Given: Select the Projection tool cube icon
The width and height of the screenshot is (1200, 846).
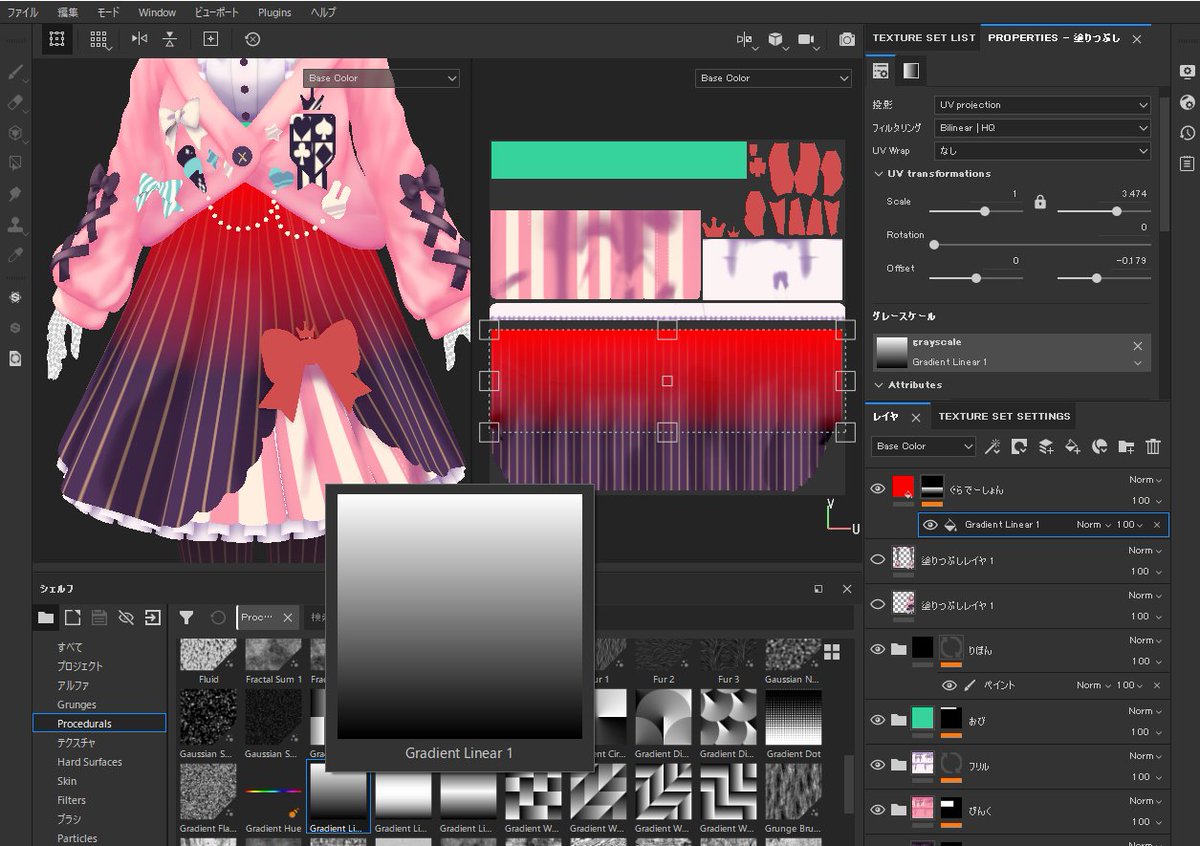Looking at the screenshot, I should 15,132.
